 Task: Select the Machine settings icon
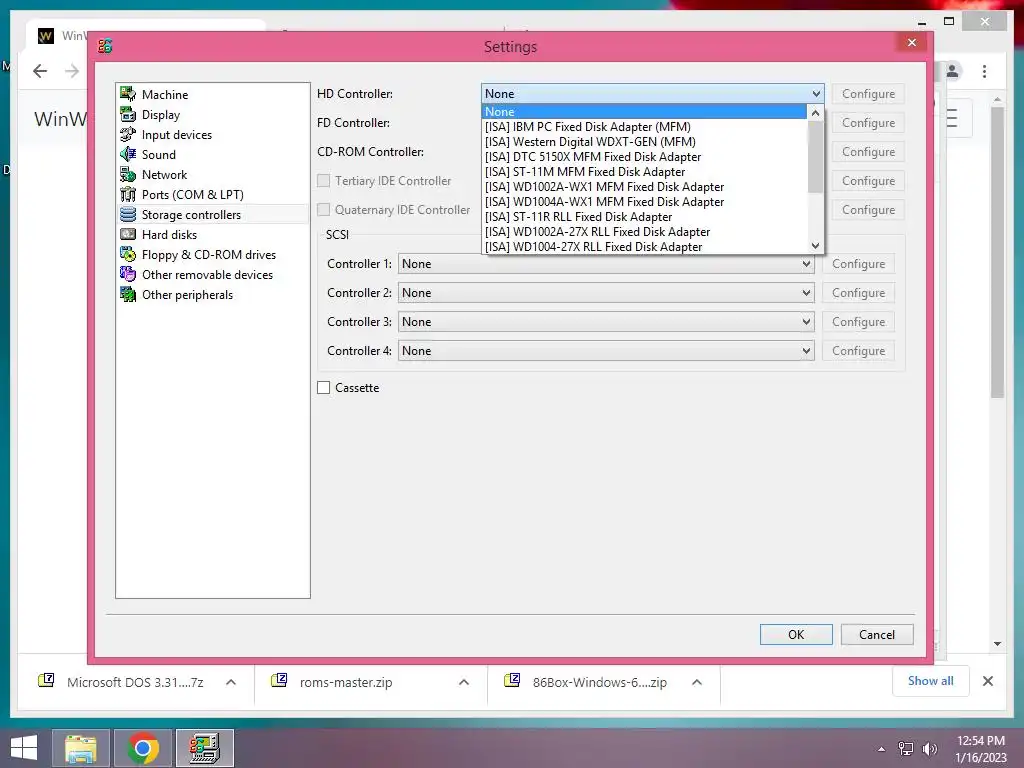click(x=128, y=94)
